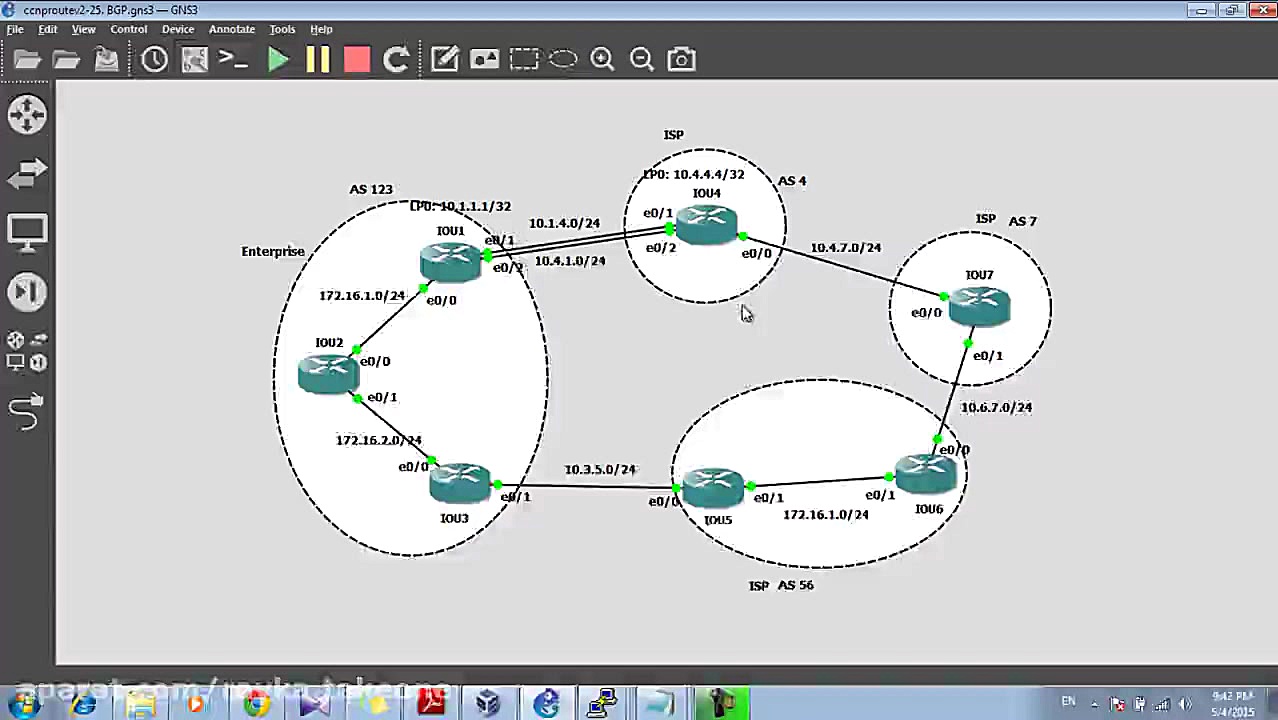The height and width of the screenshot is (720, 1278).
Task: Select the add a link cable tool
Action: coord(27,411)
